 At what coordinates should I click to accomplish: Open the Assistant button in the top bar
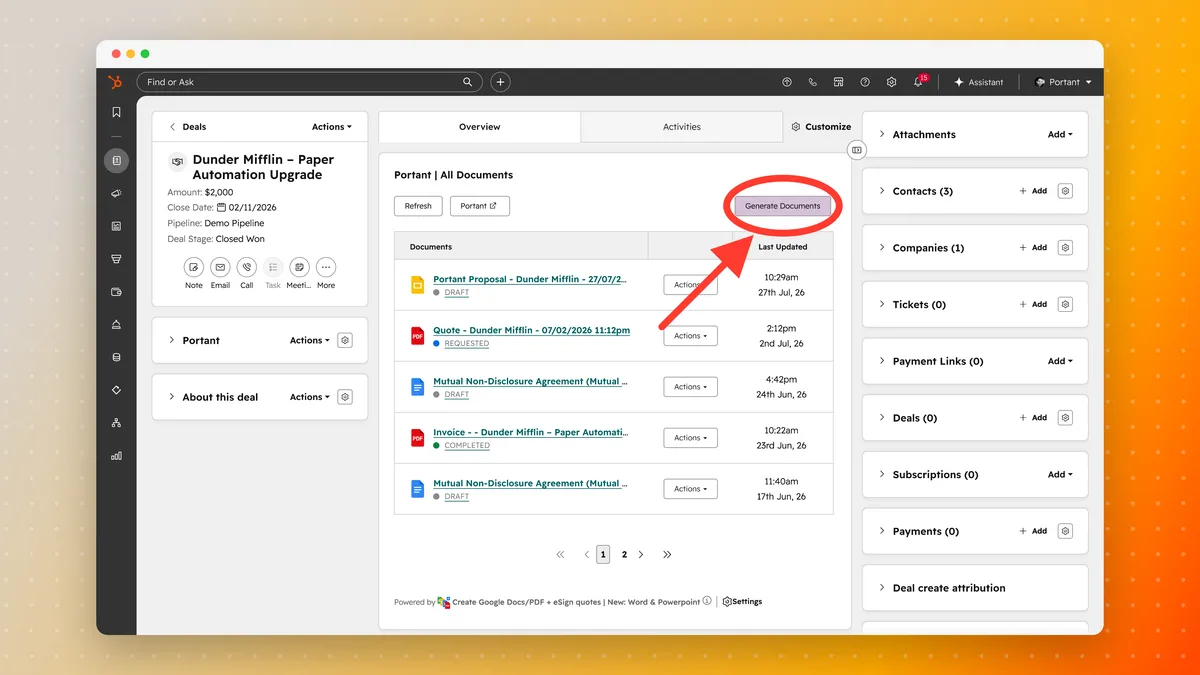(x=979, y=82)
